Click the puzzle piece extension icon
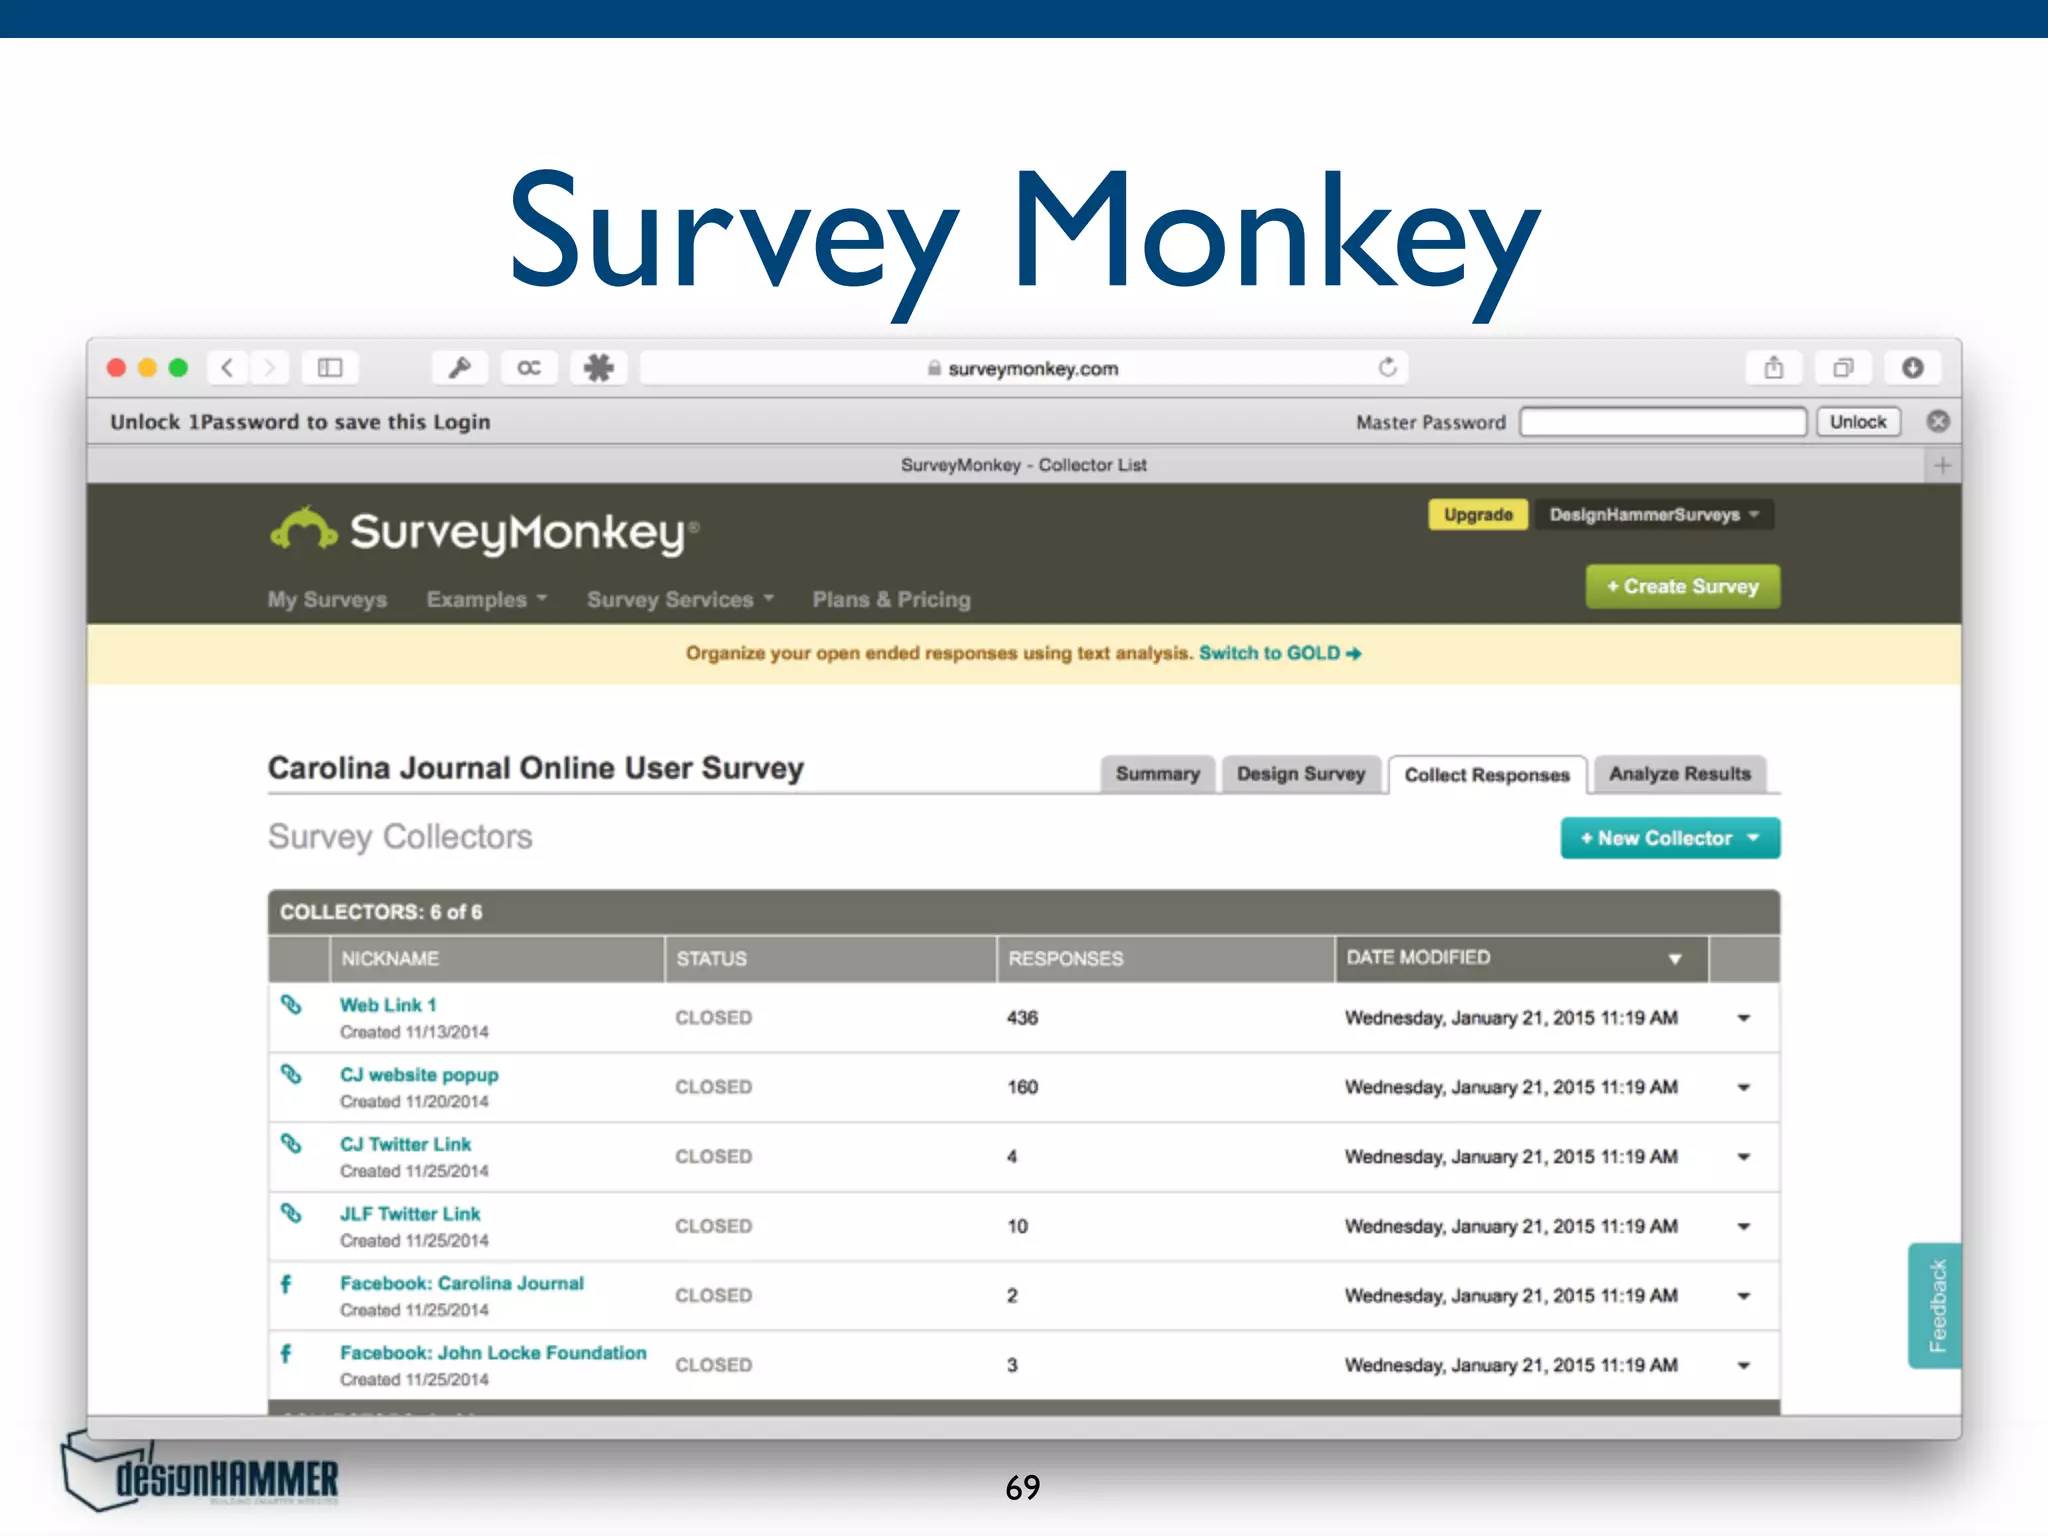Image resolution: width=2048 pixels, height=1536 pixels. click(599, 368)
